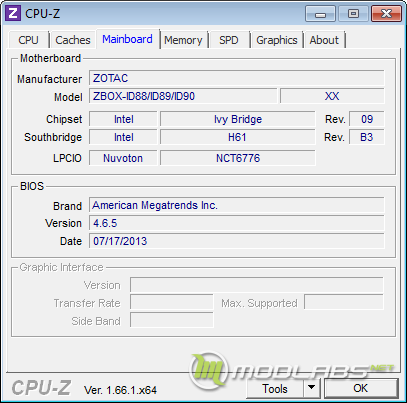Go to the Memory tab

tap(183, 40)
